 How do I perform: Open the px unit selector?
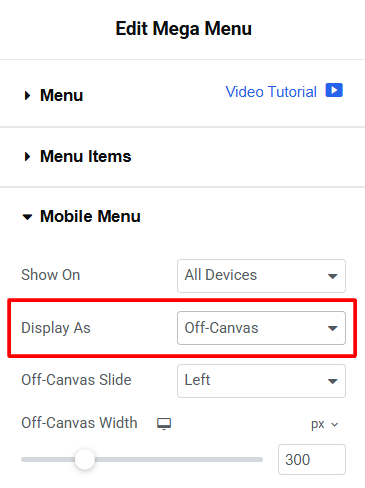coord(325,424)
